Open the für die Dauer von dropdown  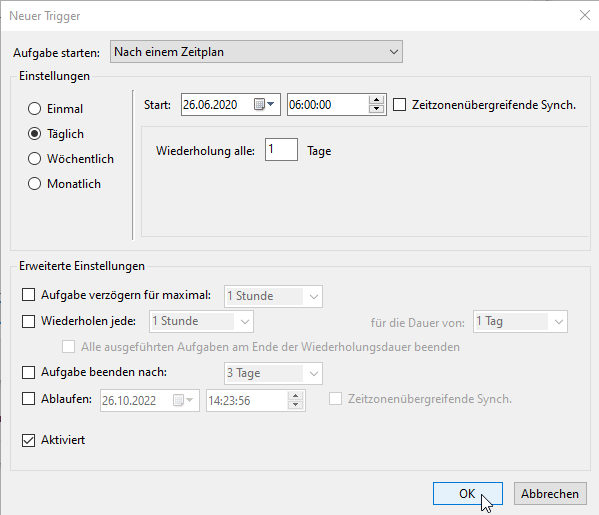(x=520, y=322)
